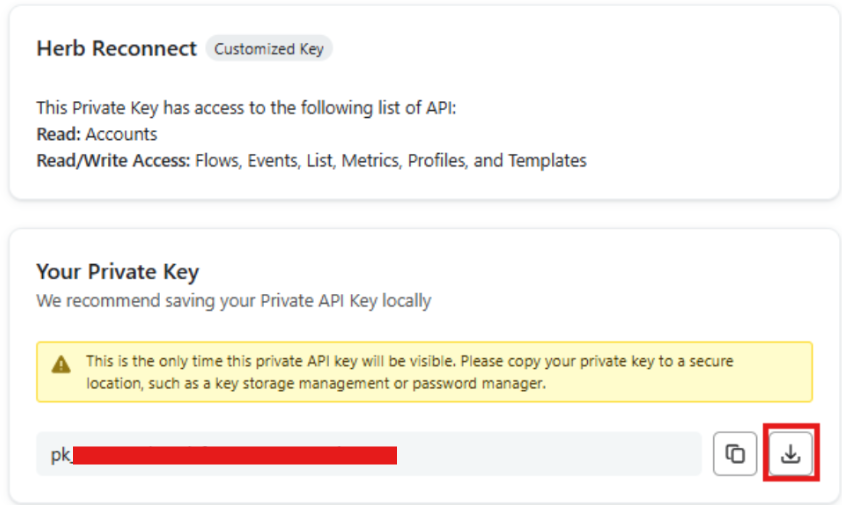Click the "Herb Reconnect" key name heading
This screenshot has height=505, width=842.
(116, 49)
